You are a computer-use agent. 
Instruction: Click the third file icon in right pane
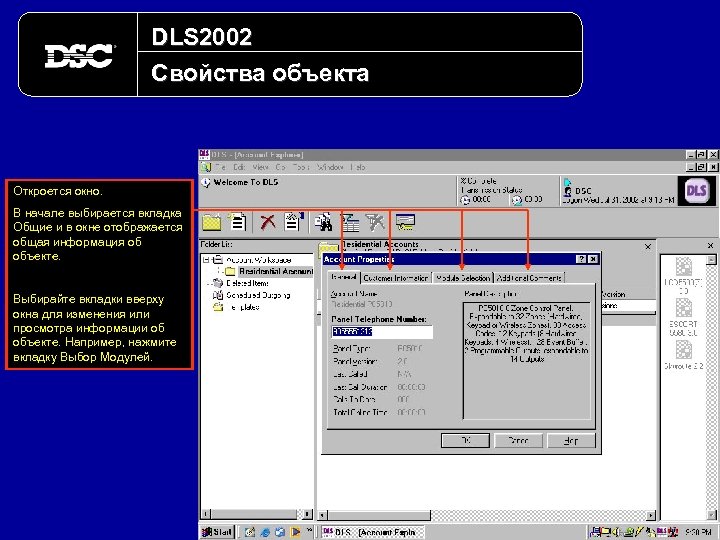[x=683, y=350]
